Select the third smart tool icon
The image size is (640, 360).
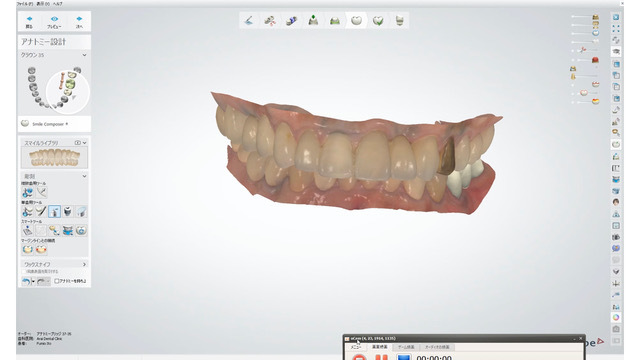(x=54, y=230)
